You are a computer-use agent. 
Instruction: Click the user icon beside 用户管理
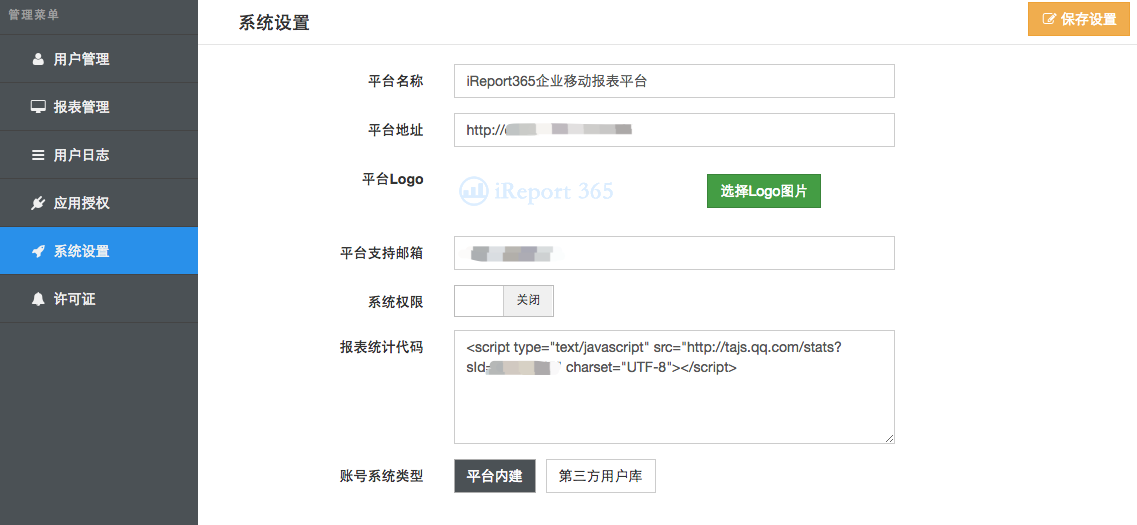point(38,59)
